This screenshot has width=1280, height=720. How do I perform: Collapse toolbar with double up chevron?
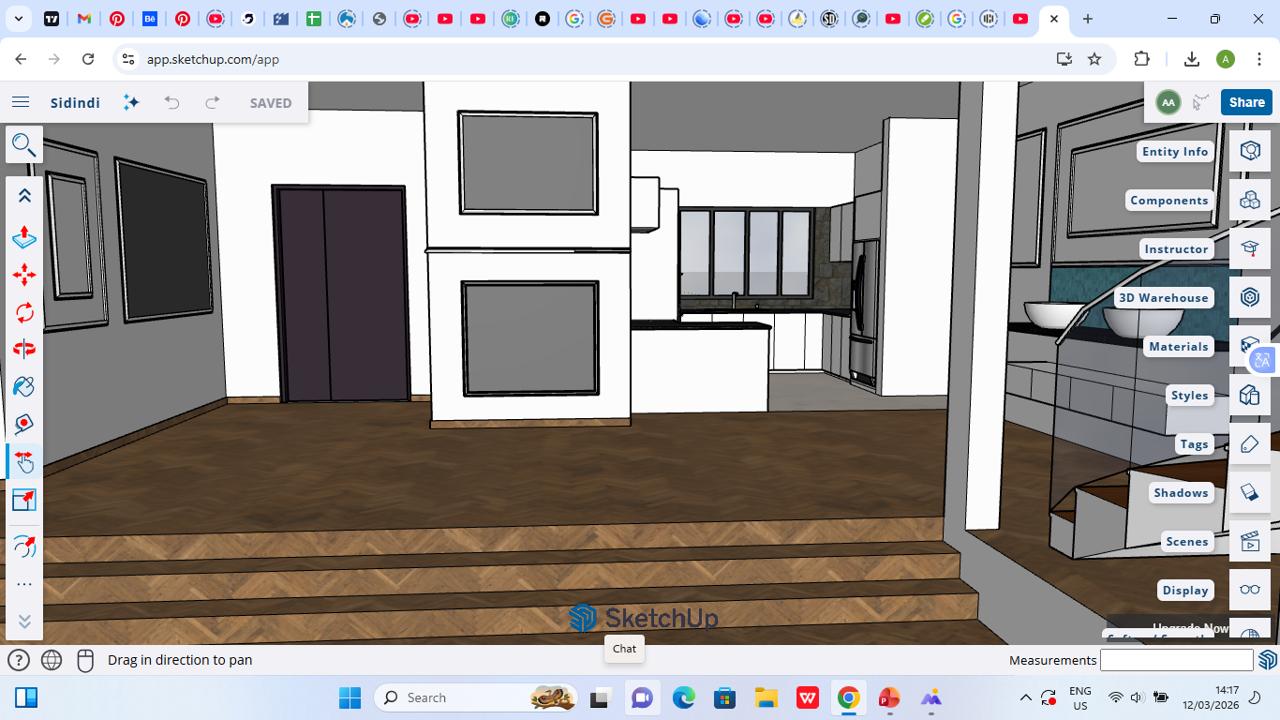[x=24, y=196]
